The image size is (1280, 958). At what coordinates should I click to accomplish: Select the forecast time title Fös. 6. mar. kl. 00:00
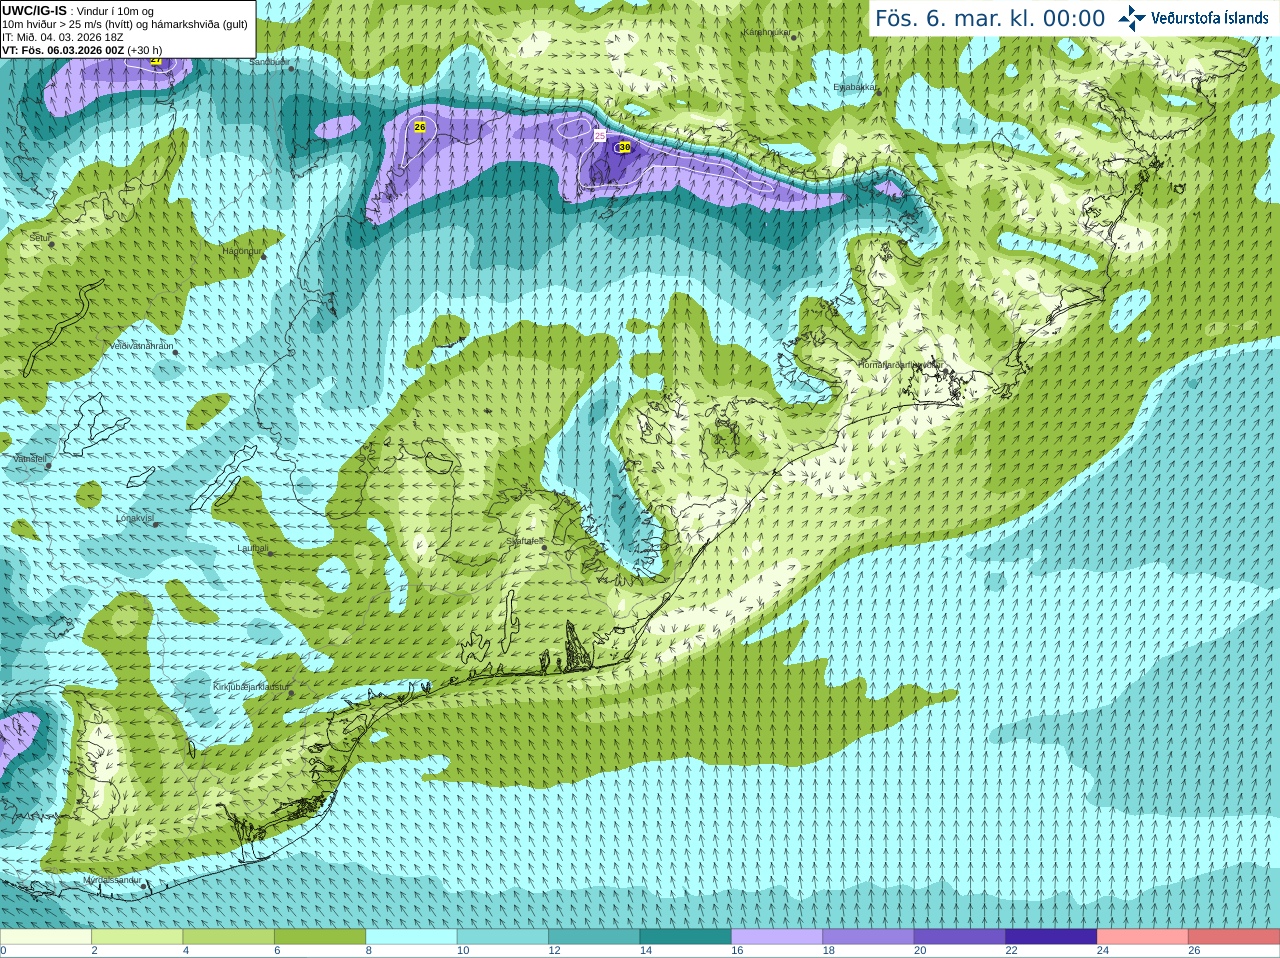pos(990,18)
